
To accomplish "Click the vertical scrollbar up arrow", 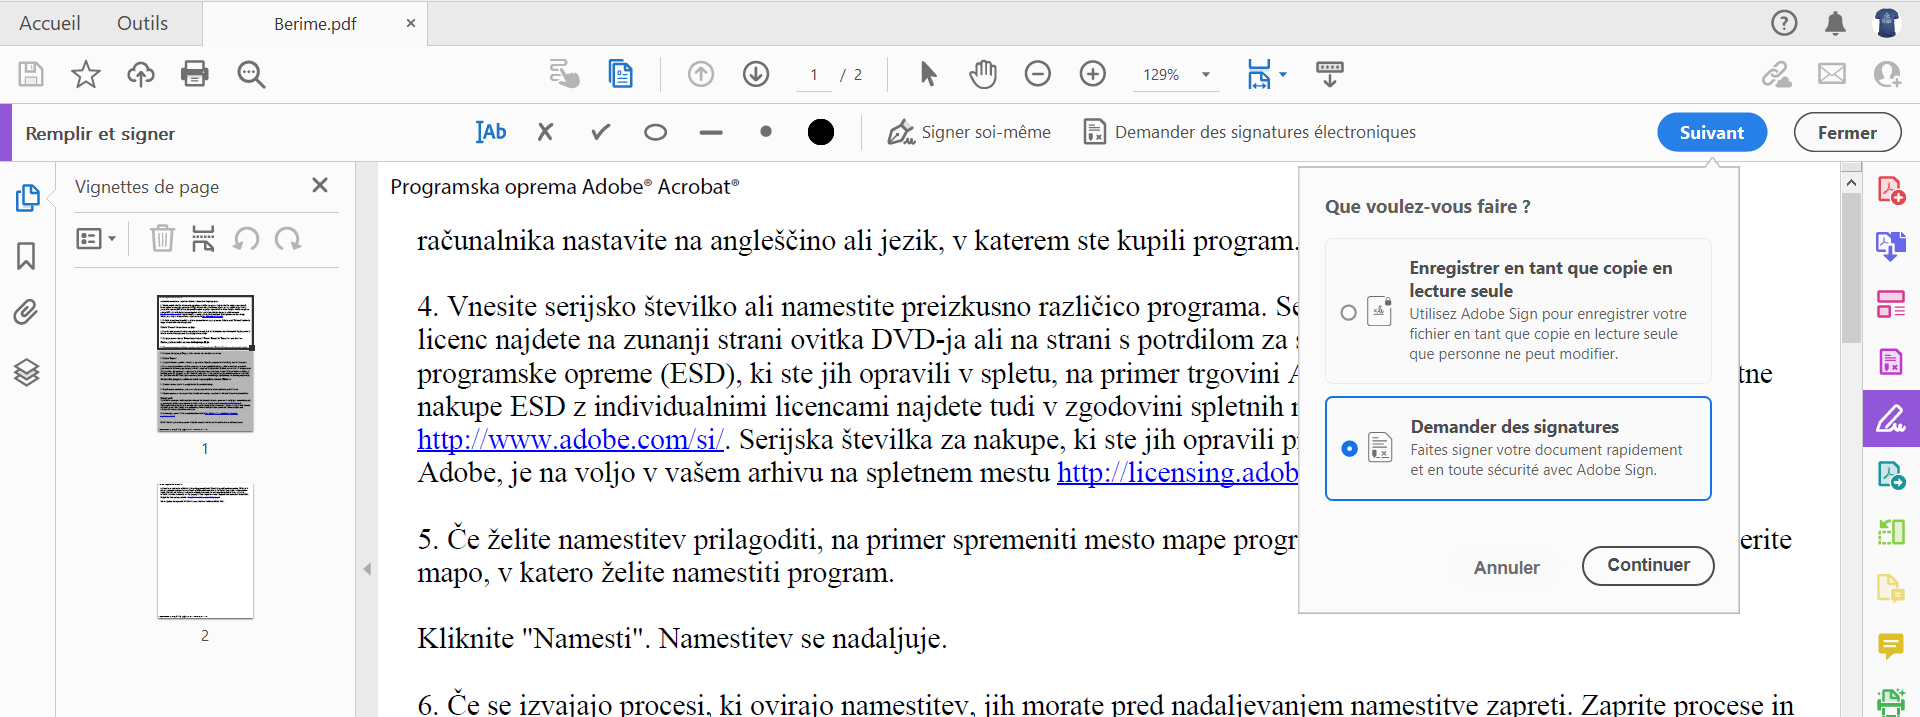I will [1851, 183].
